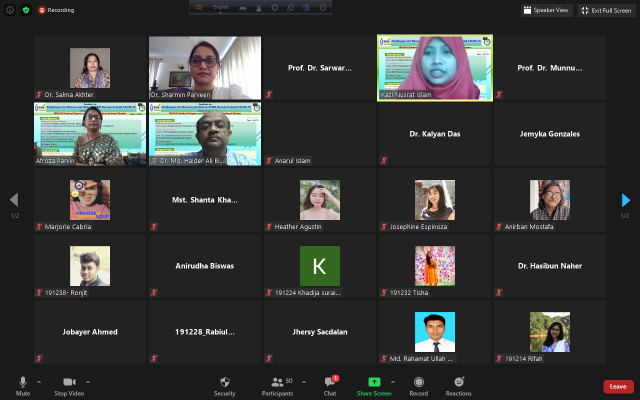Expand video options arrow next to Stop Video

[x=87, y=381]
